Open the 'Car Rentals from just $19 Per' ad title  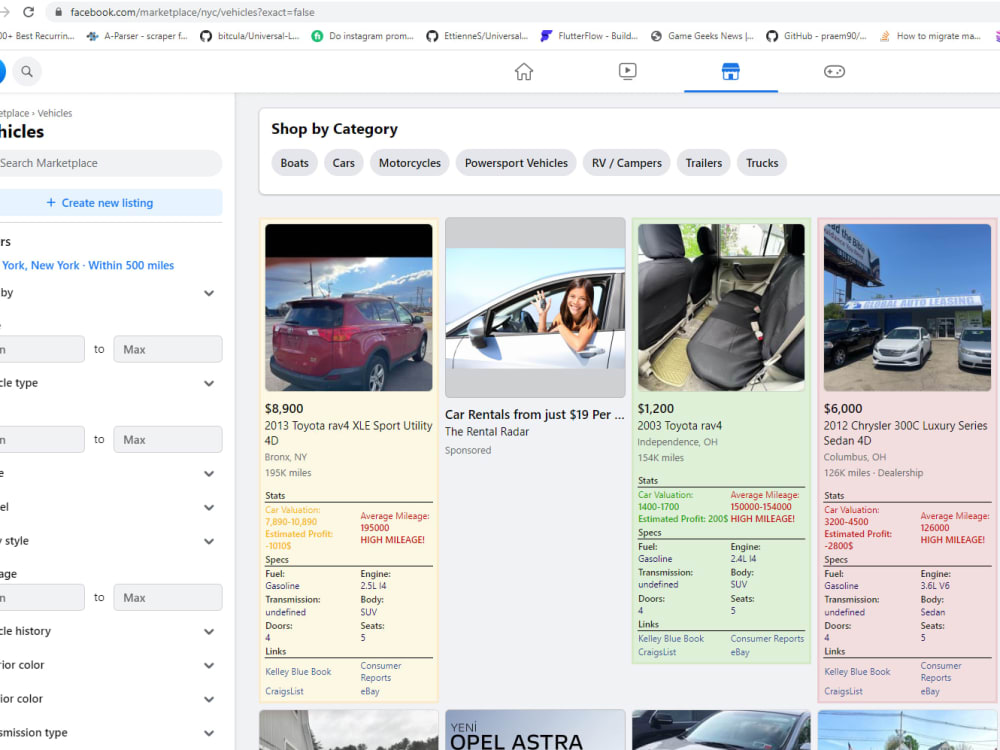point(534,415)
